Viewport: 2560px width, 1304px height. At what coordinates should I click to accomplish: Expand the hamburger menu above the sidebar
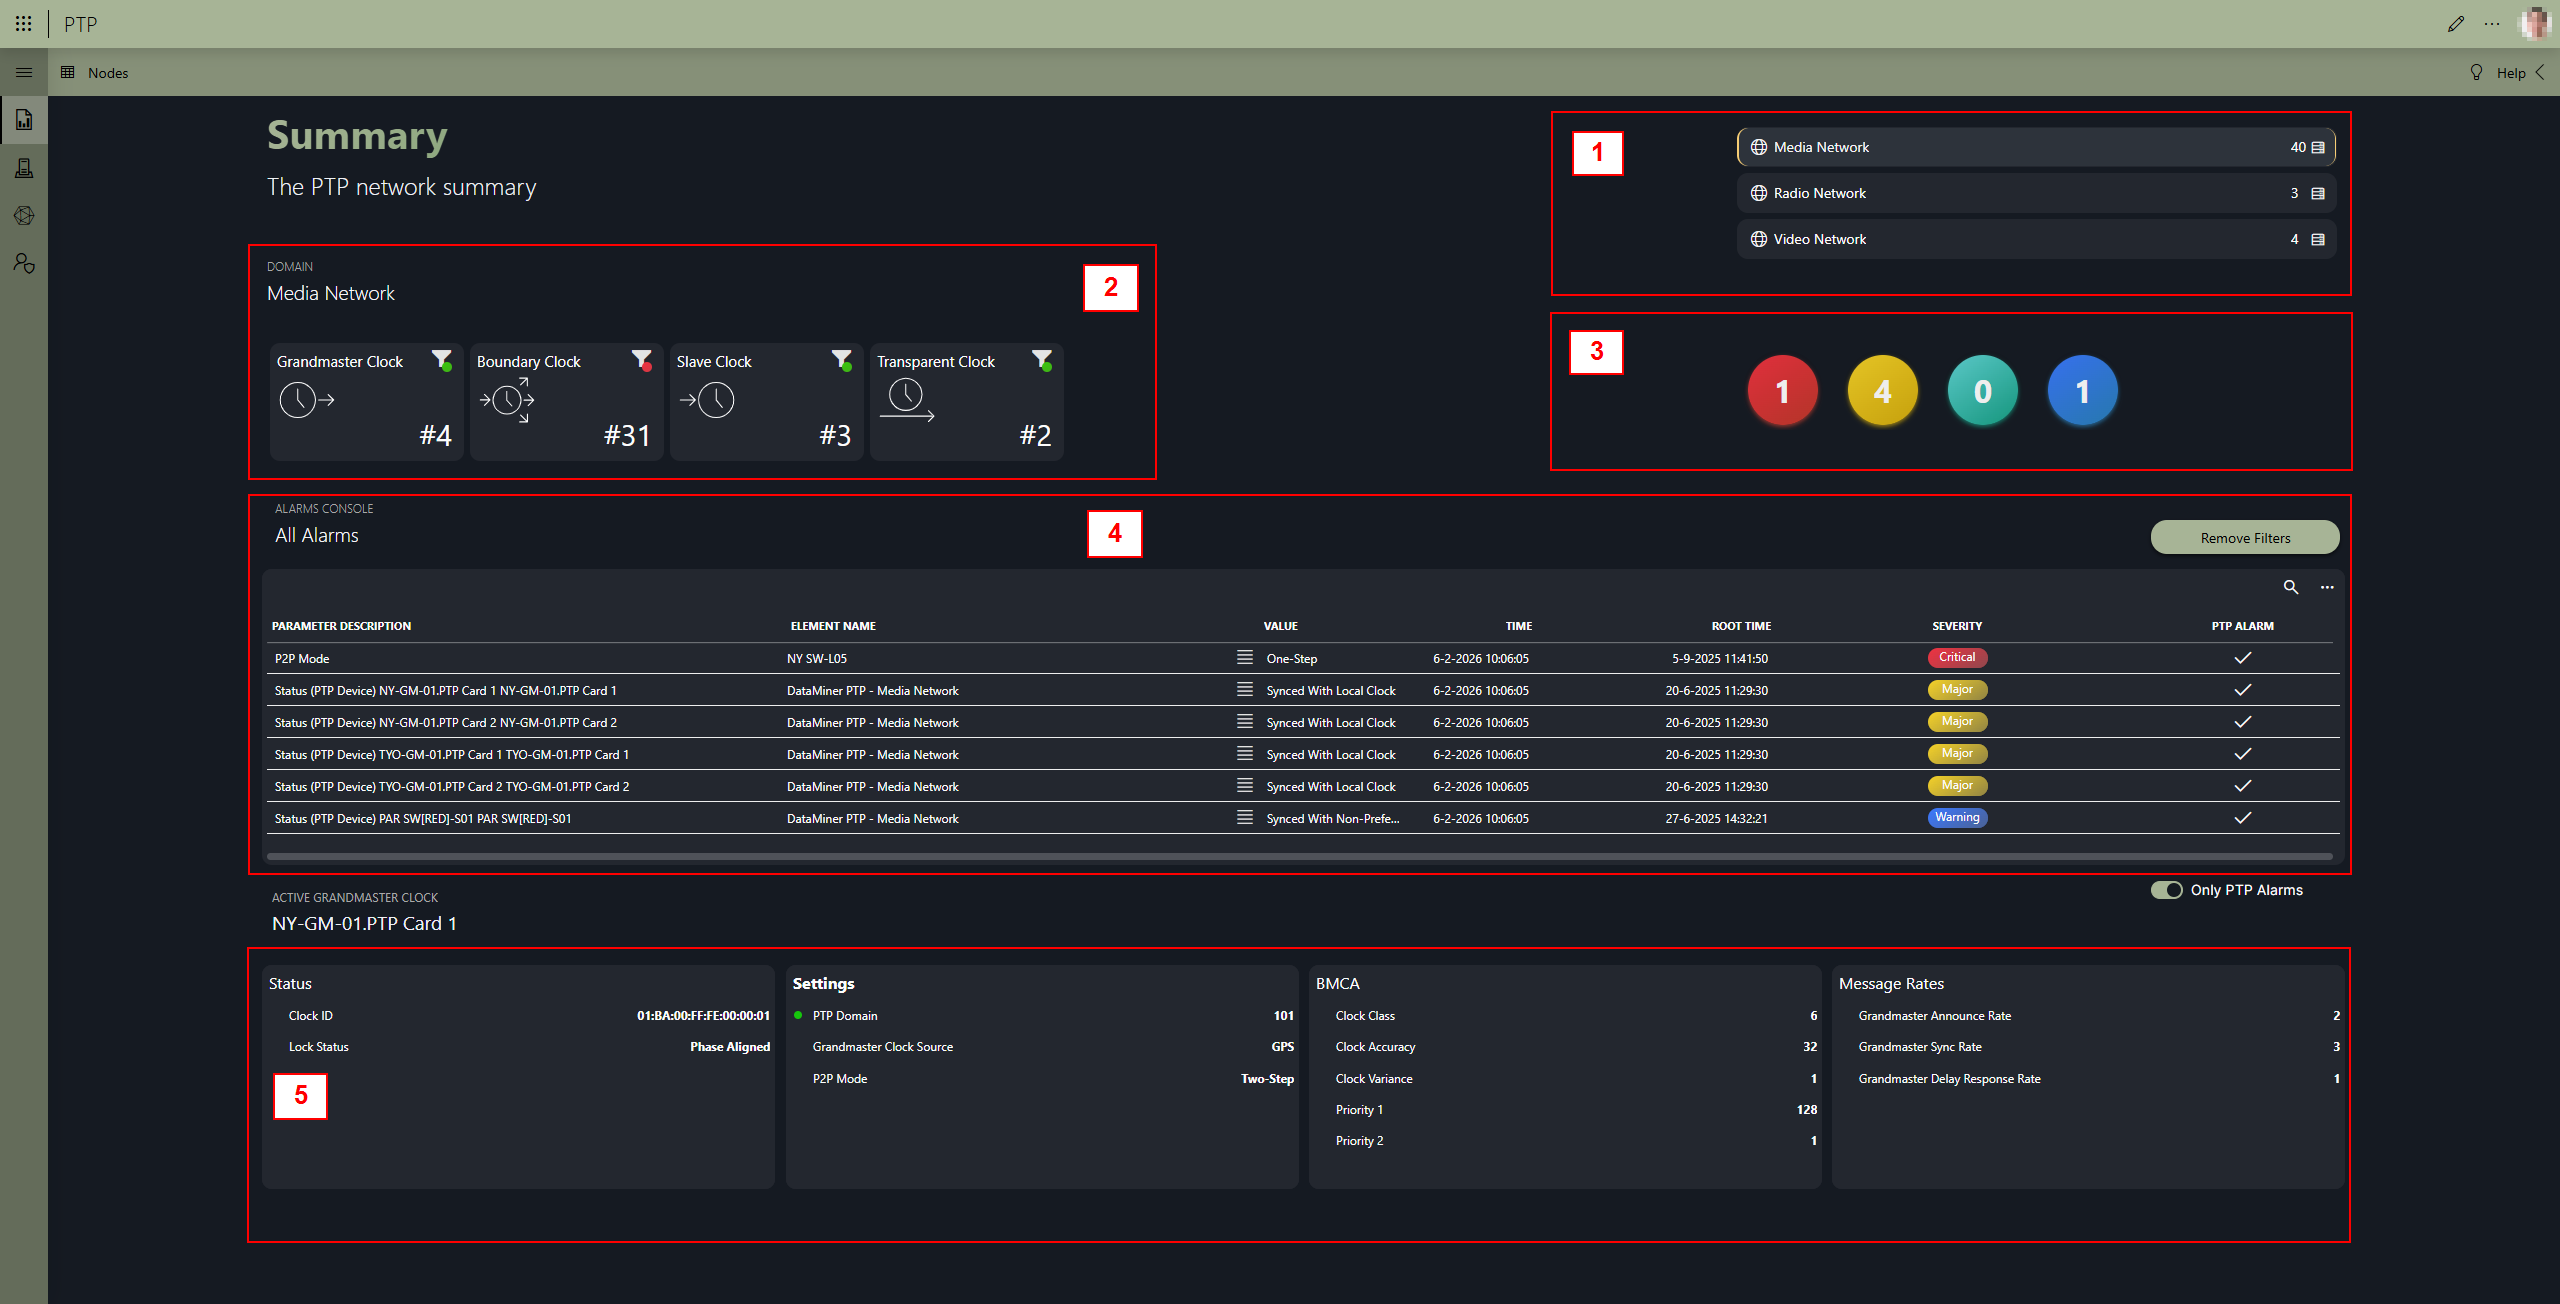24,72
